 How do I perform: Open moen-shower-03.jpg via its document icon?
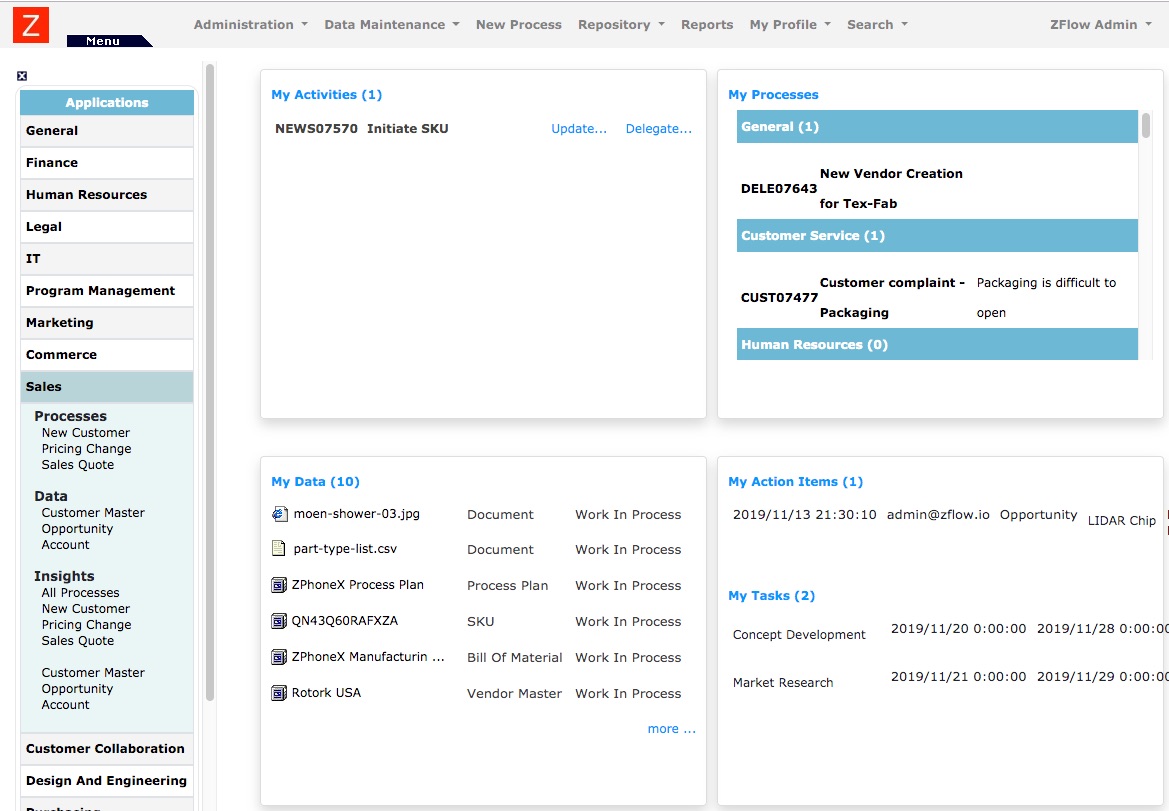tap(278, 513)
